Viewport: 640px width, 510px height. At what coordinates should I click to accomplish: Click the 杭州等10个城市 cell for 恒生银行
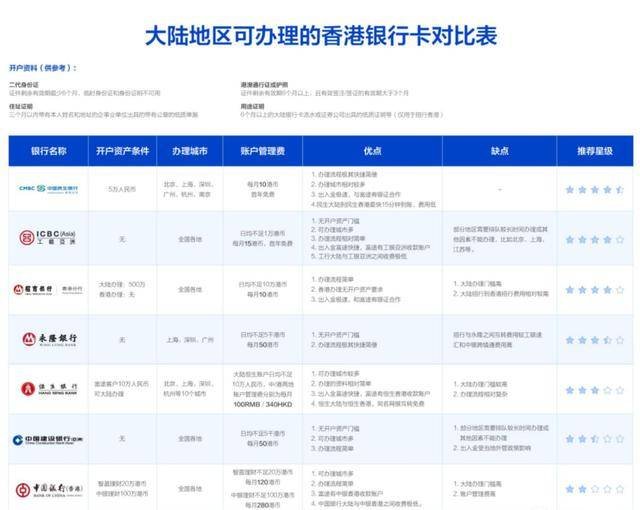pos(188,389)
